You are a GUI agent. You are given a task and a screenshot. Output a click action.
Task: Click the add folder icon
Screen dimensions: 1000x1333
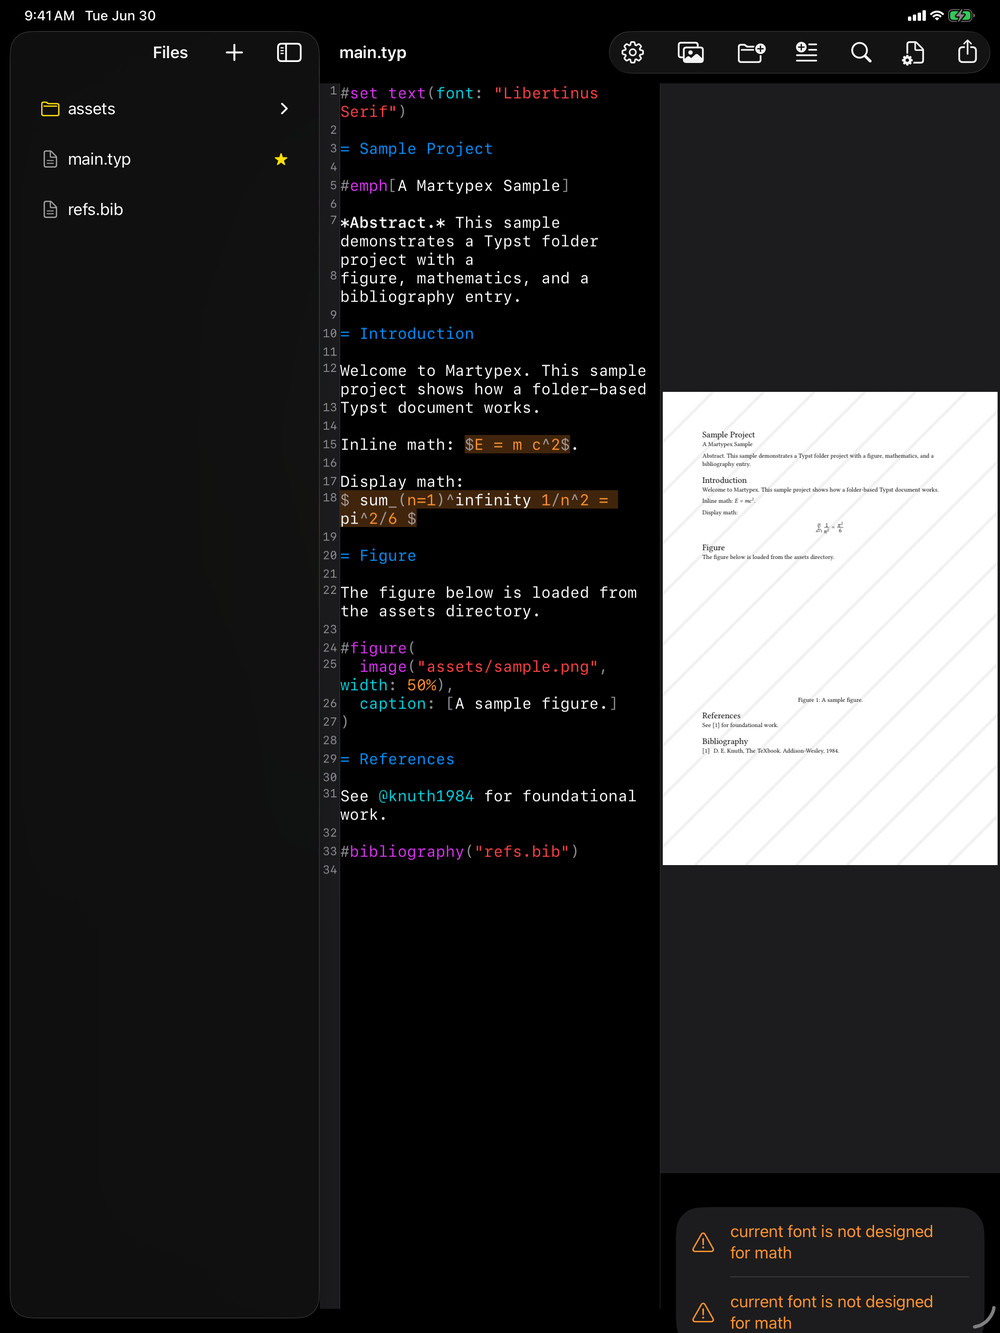(x=751, y=52)
